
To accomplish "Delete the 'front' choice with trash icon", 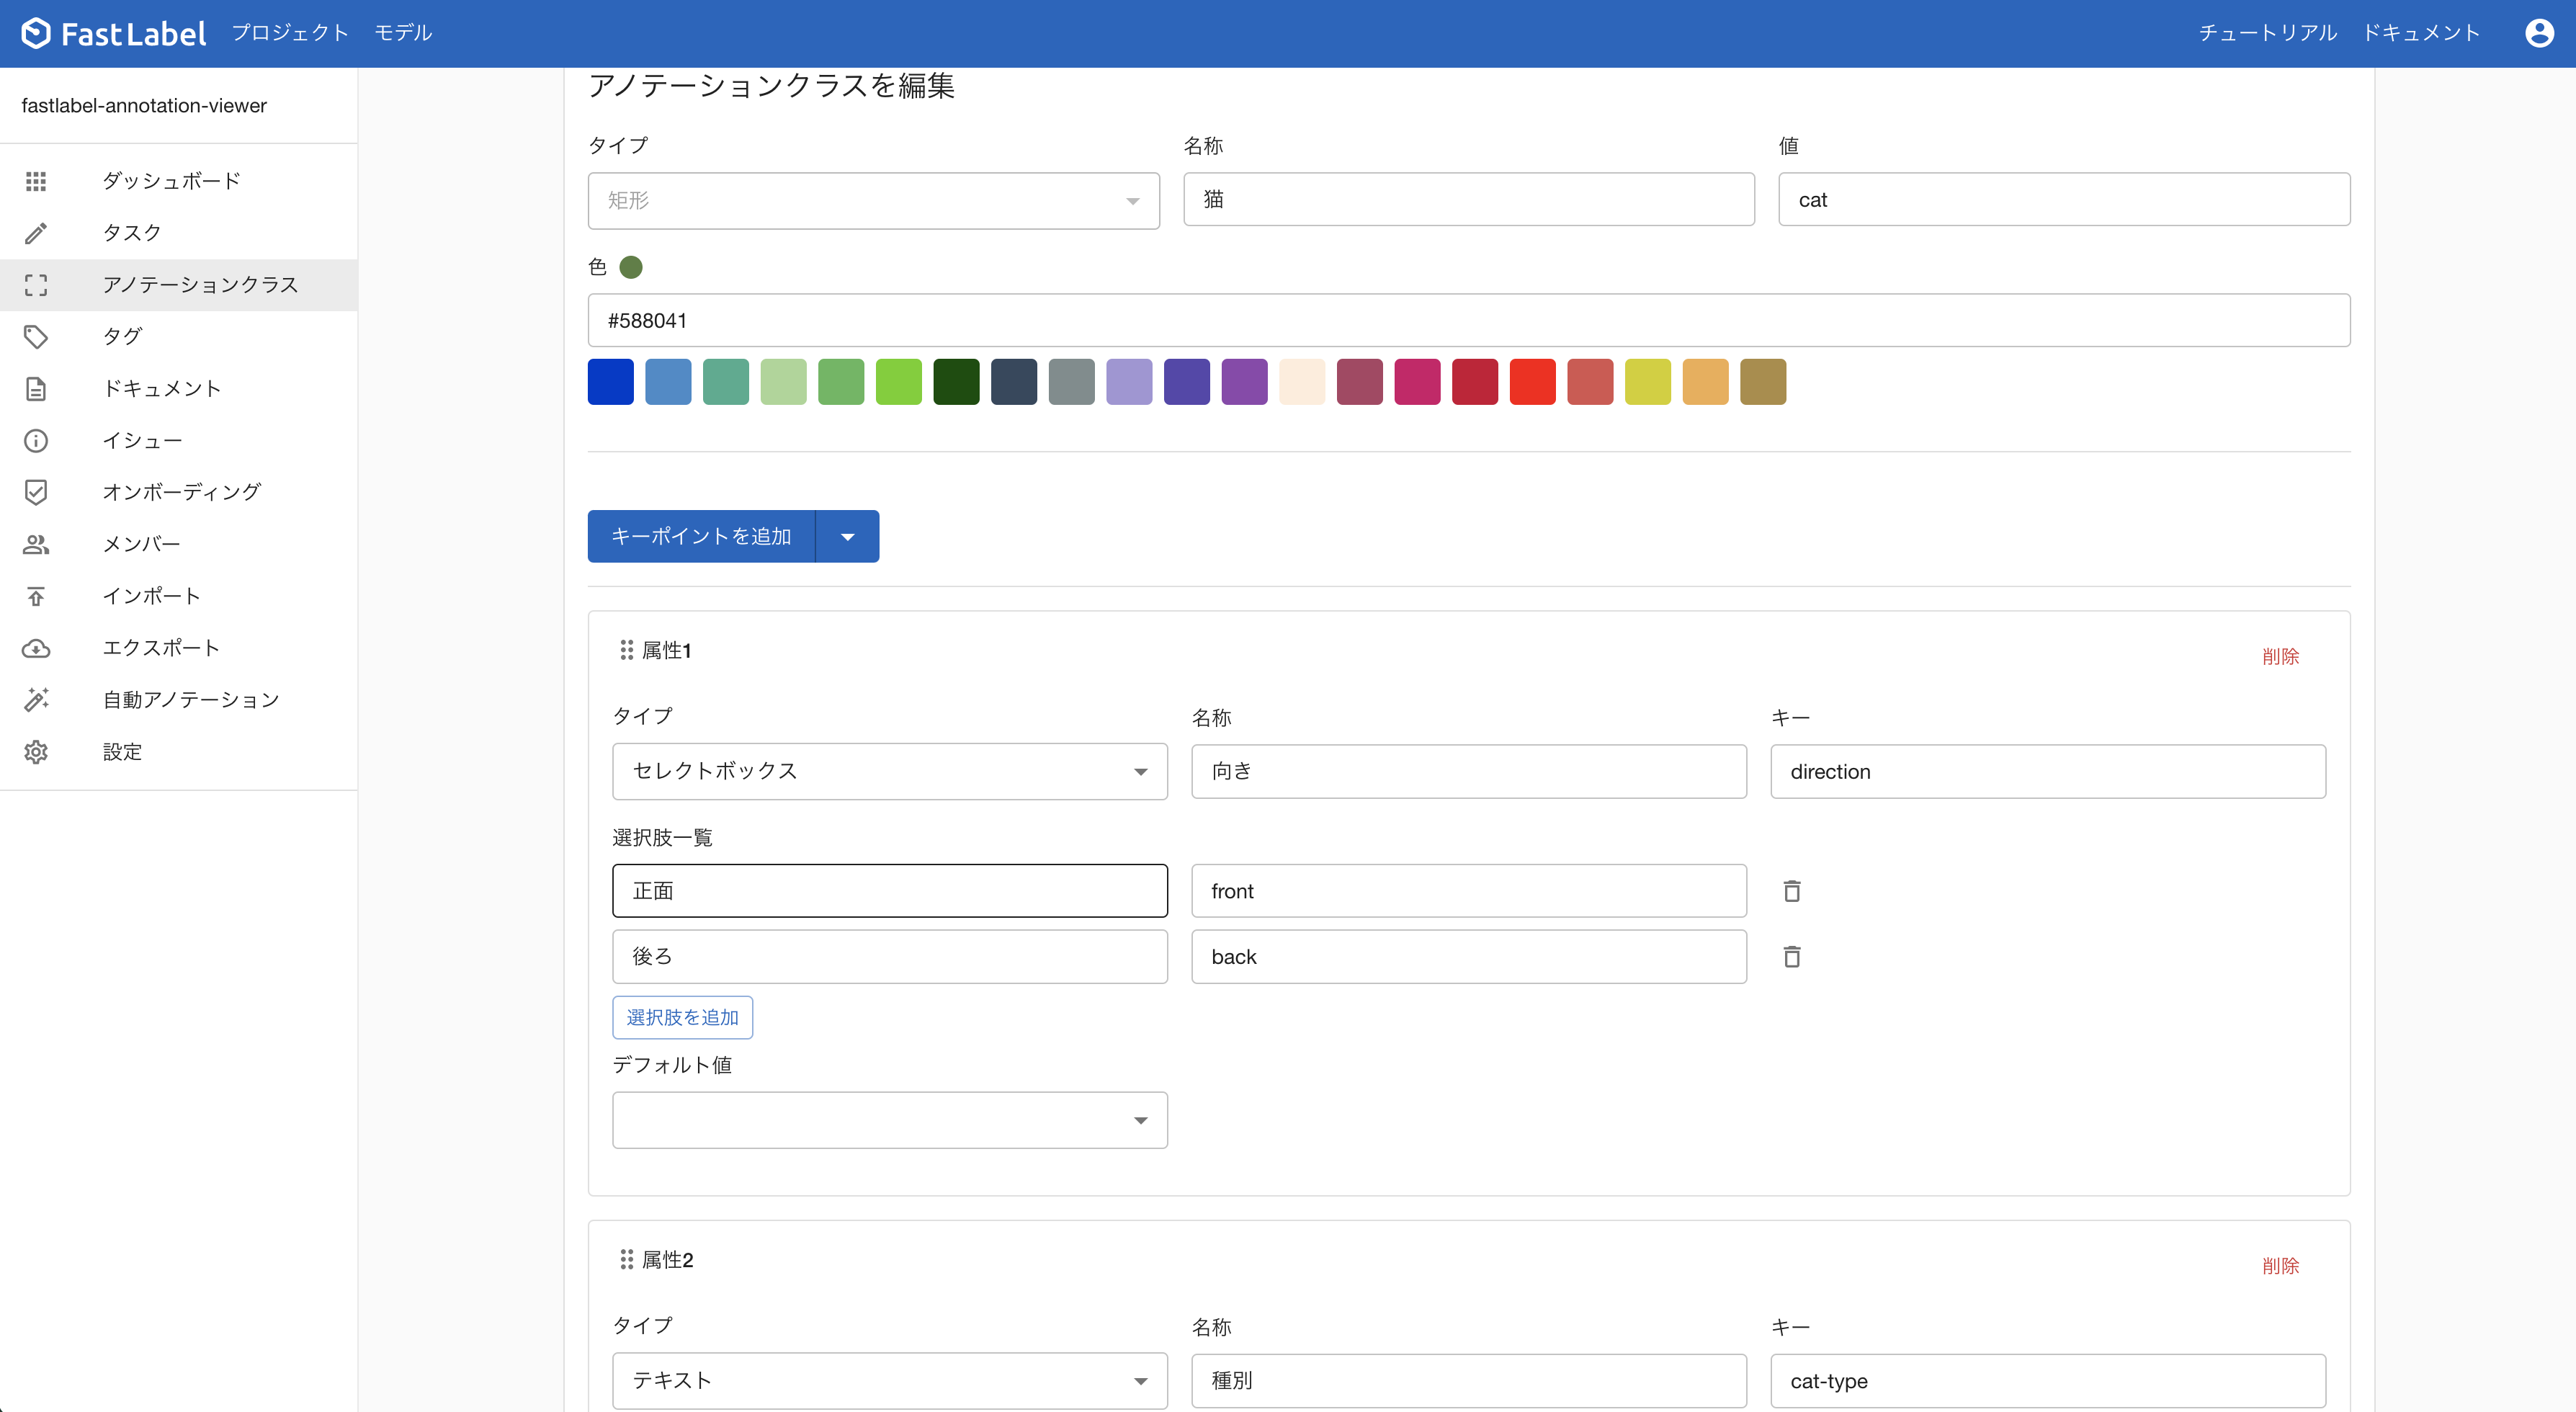I will (x=1791, y=891).
